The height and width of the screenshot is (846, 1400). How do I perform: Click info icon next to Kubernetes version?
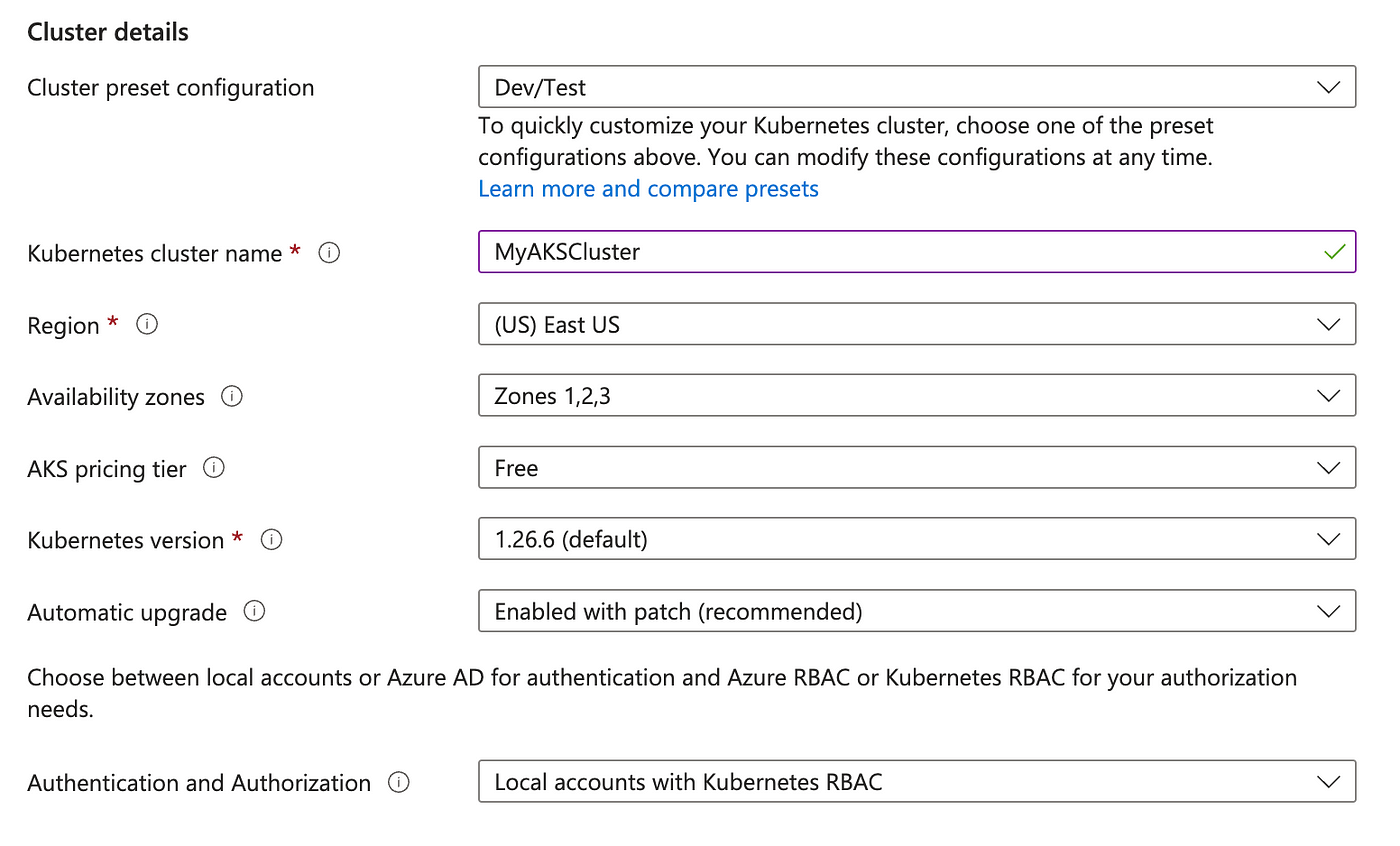(x=271, y=539)
